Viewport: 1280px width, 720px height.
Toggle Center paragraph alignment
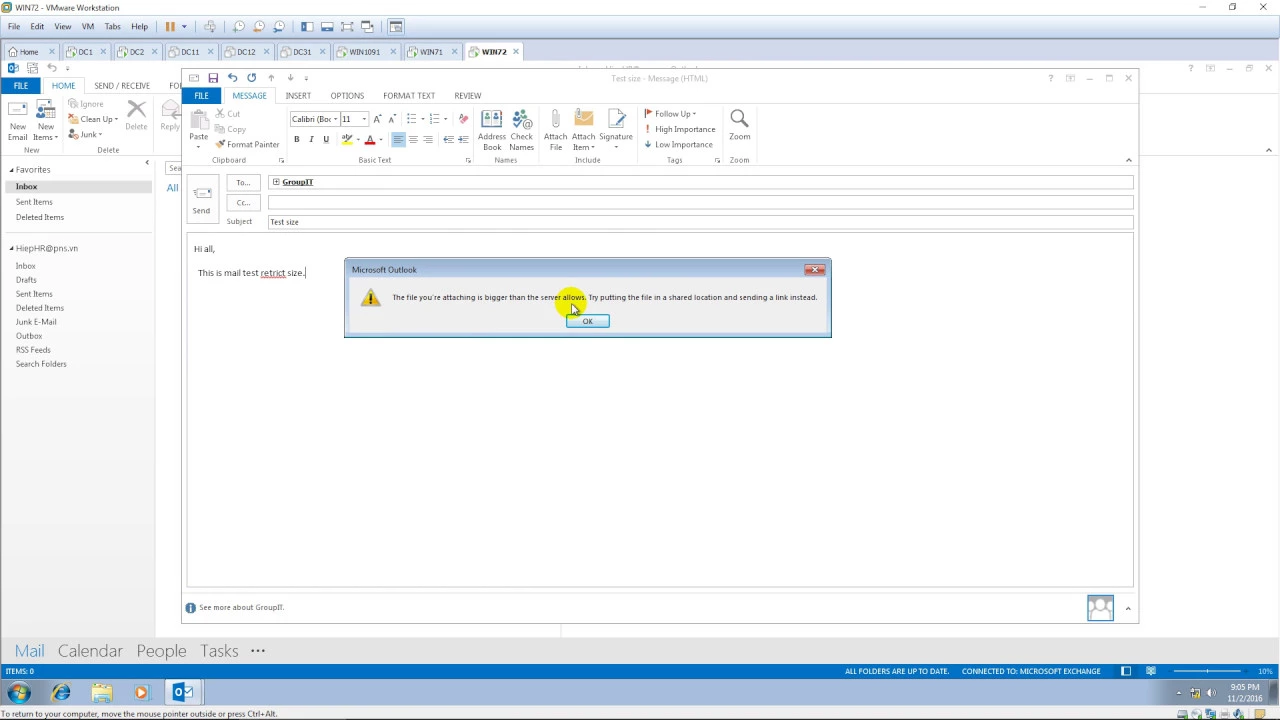(x=413, y=139)
